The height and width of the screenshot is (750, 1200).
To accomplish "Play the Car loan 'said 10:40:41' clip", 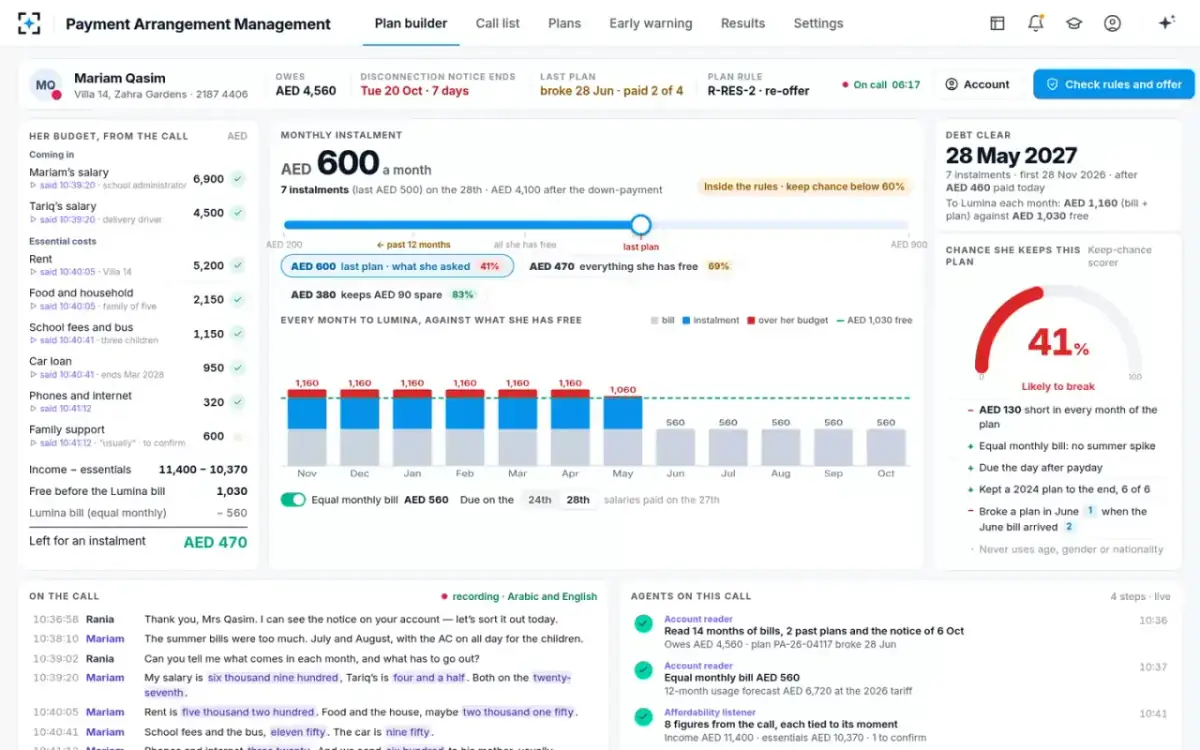I will click(x=62, y=374).
